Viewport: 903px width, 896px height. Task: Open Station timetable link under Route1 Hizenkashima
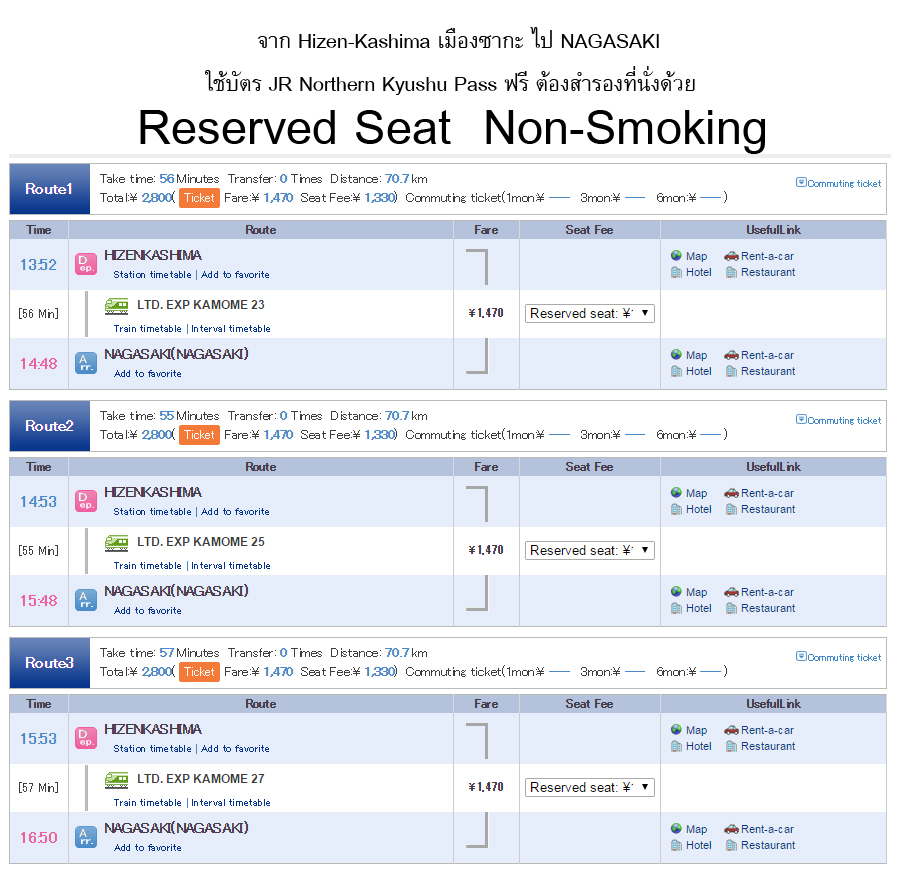pyautogui.click(x=152, y=275)
